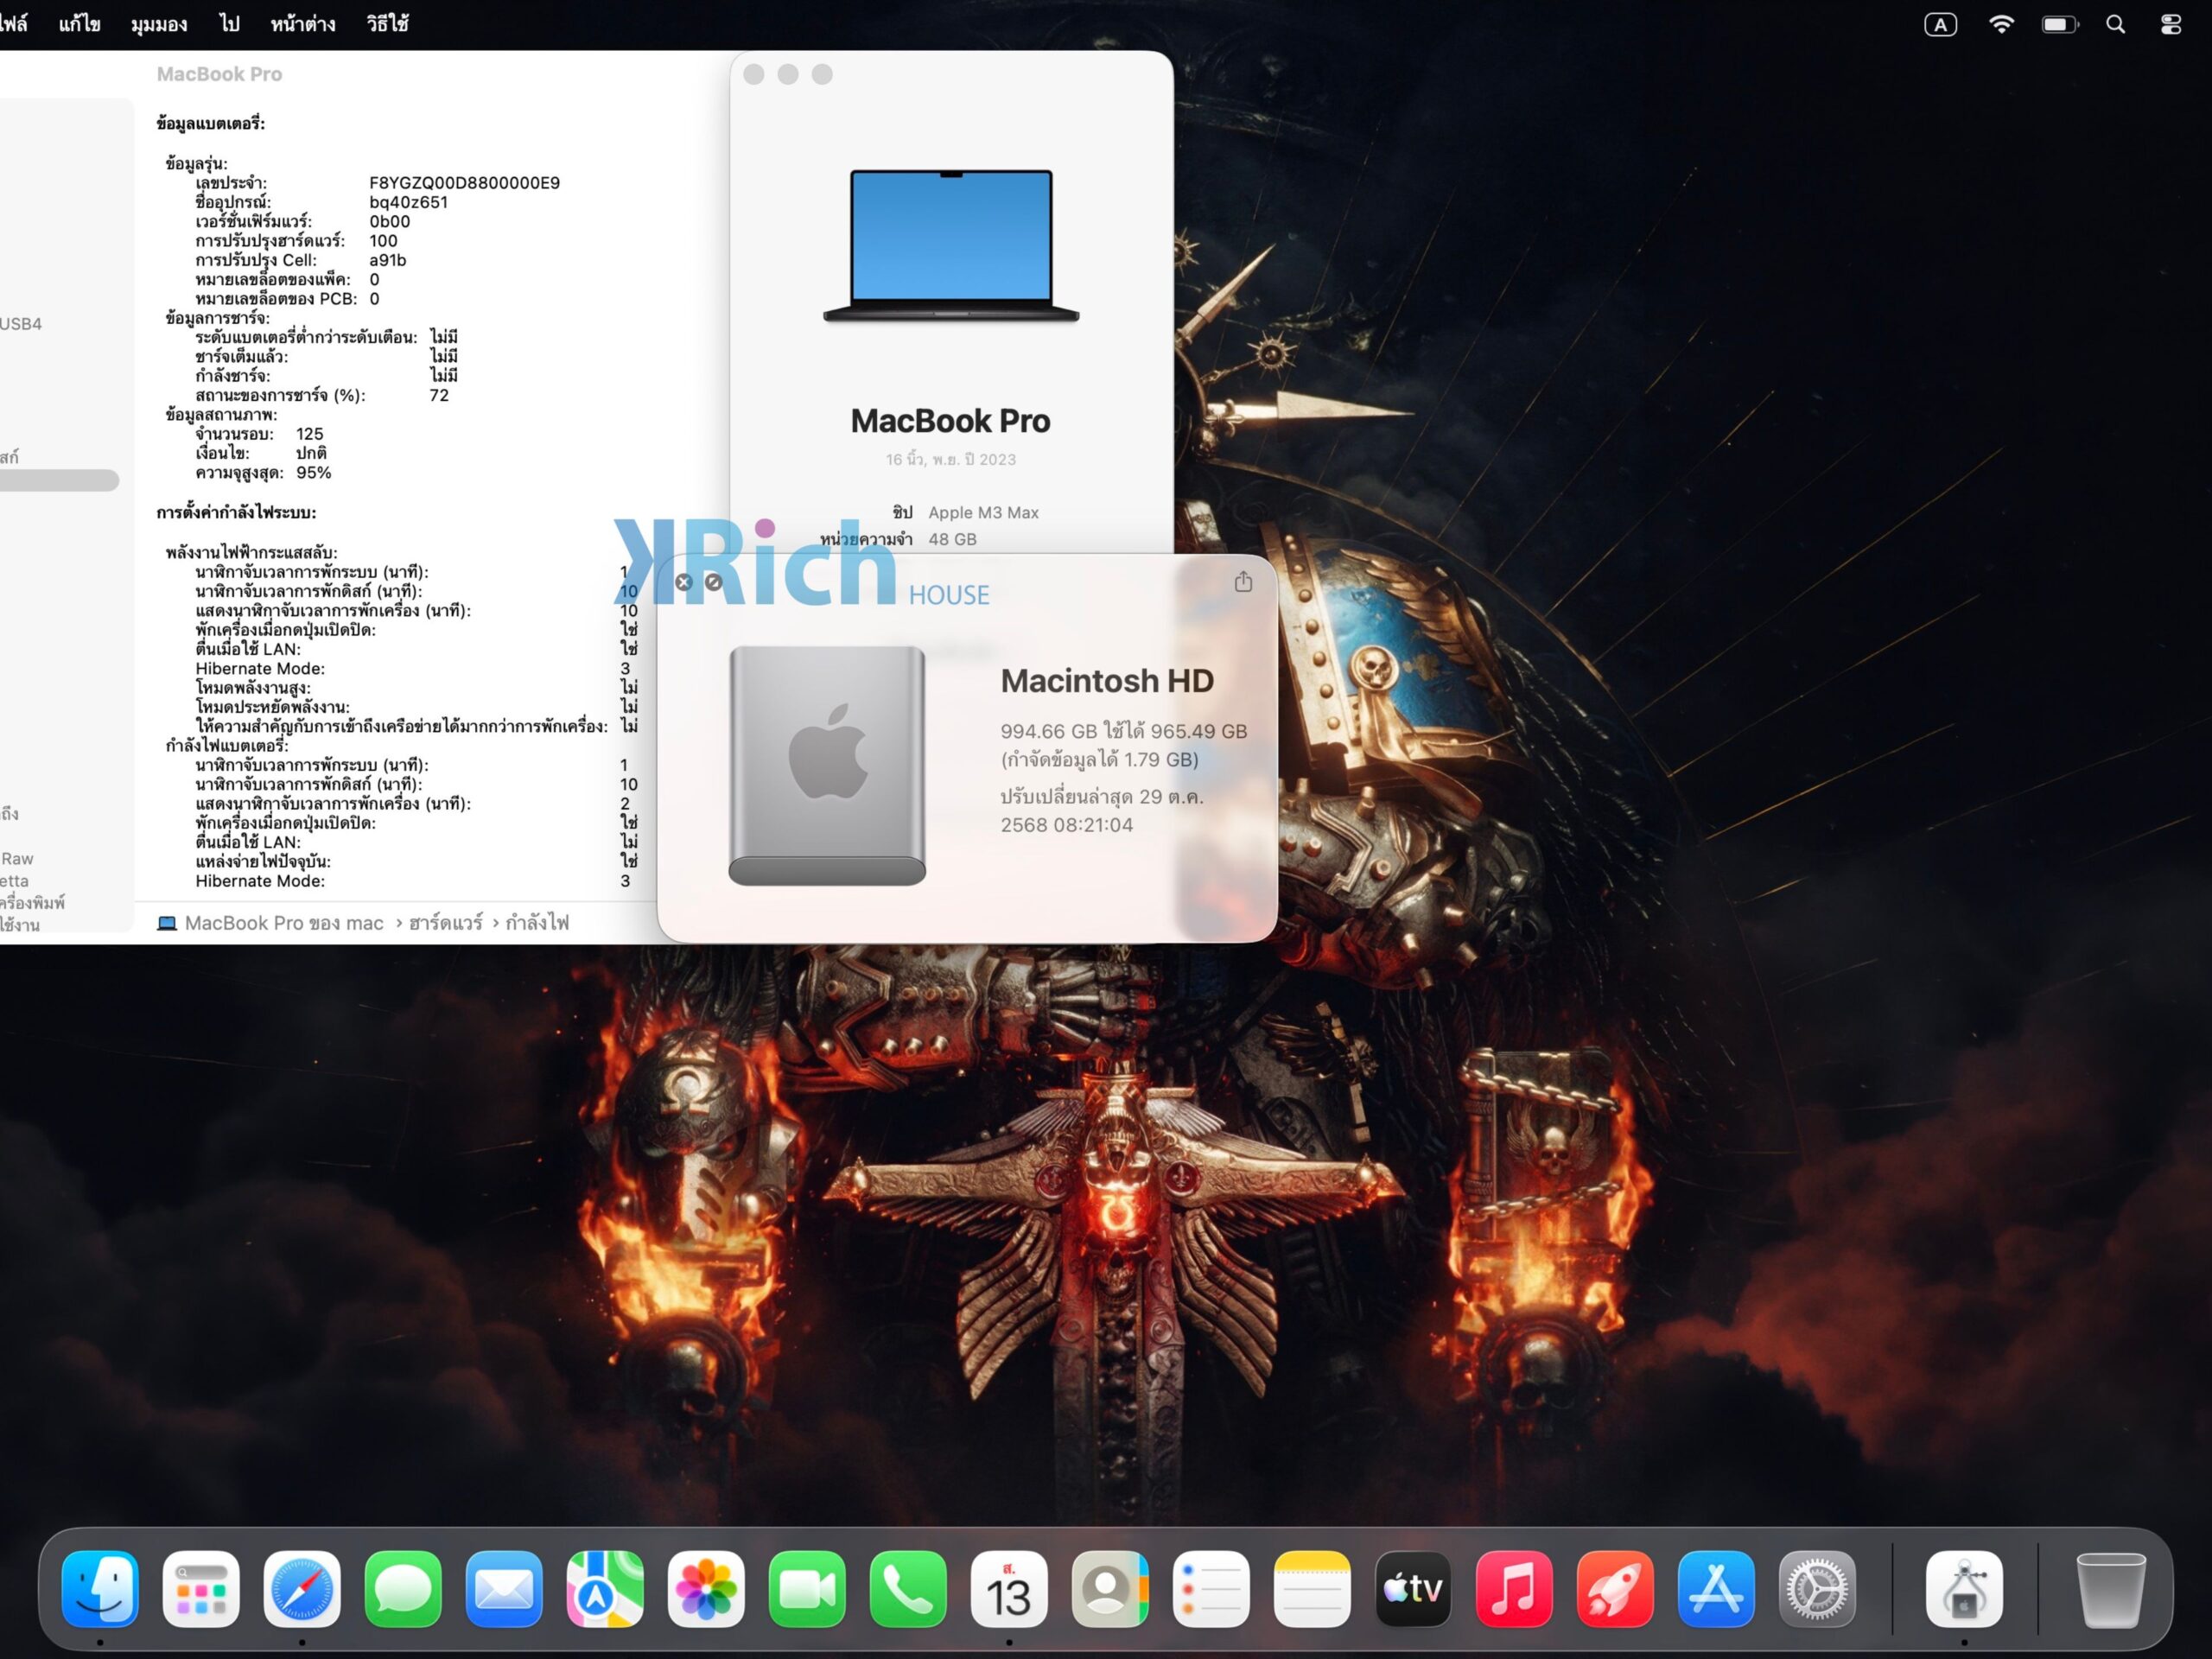Viewport: 2212px width, 1659px height.
Task: Open Notes app in the Dock
Action: (x=1312, y=1588)
